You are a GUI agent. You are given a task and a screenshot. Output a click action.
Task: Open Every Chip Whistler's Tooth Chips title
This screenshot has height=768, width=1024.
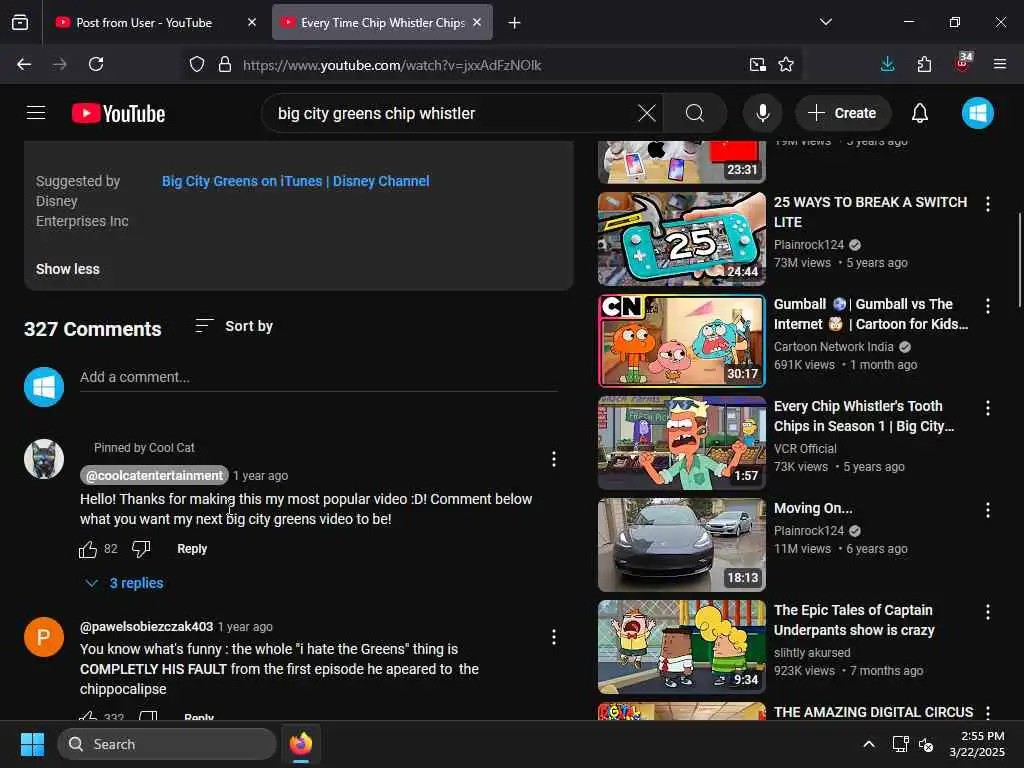pyautogui.click(x=863, y=416)
